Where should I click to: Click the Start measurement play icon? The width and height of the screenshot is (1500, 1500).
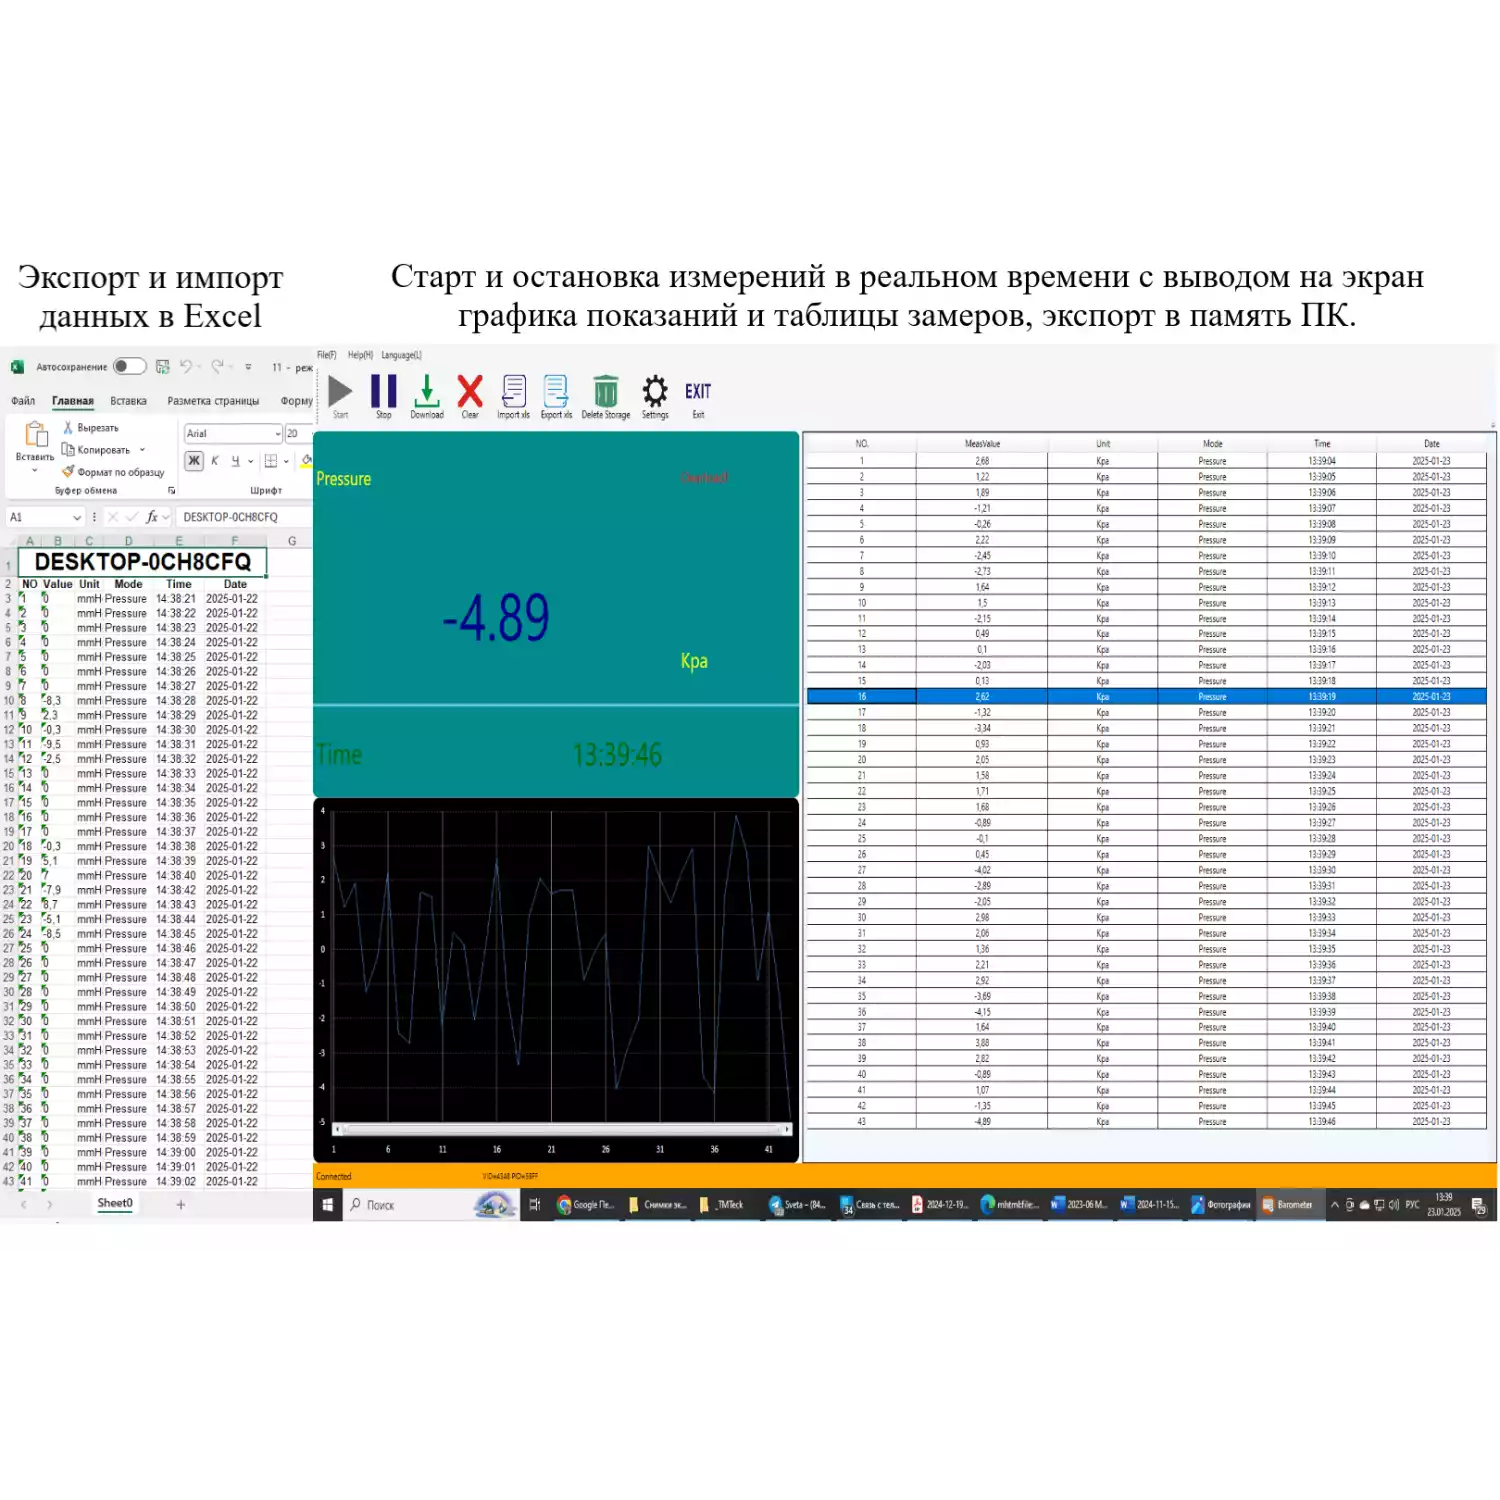[x=340, y=392]
